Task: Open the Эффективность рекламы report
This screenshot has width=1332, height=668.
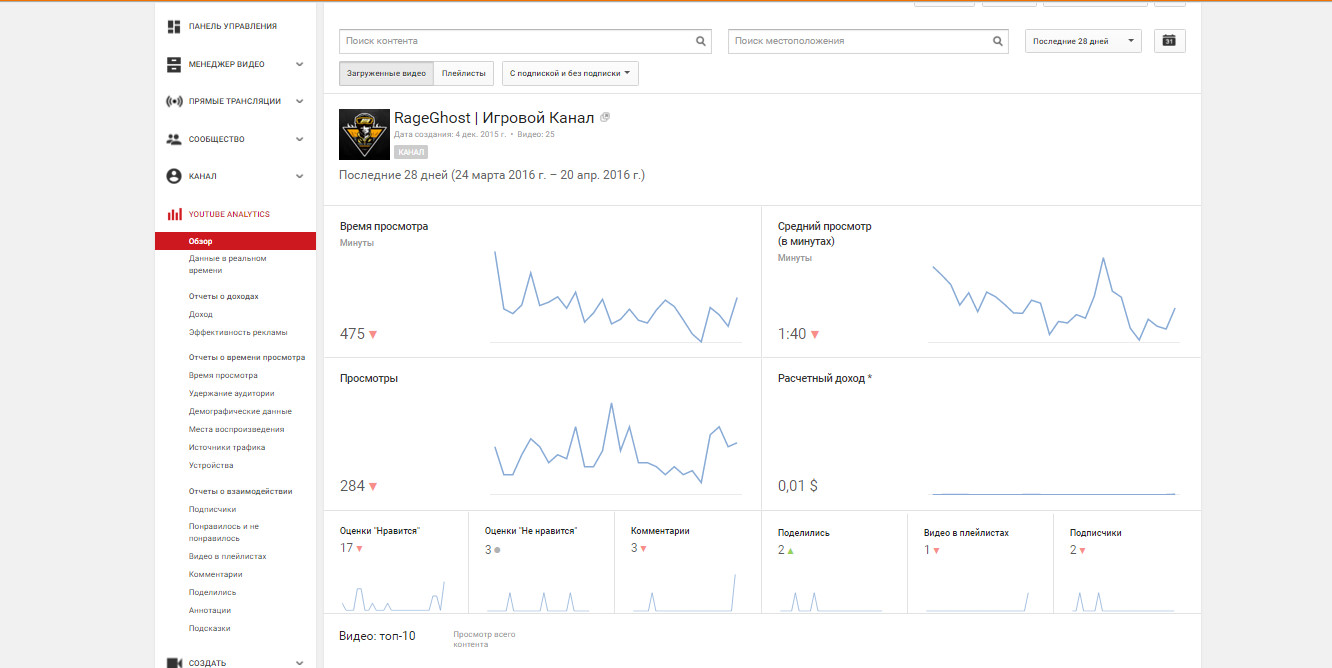Action: [238, 332]
